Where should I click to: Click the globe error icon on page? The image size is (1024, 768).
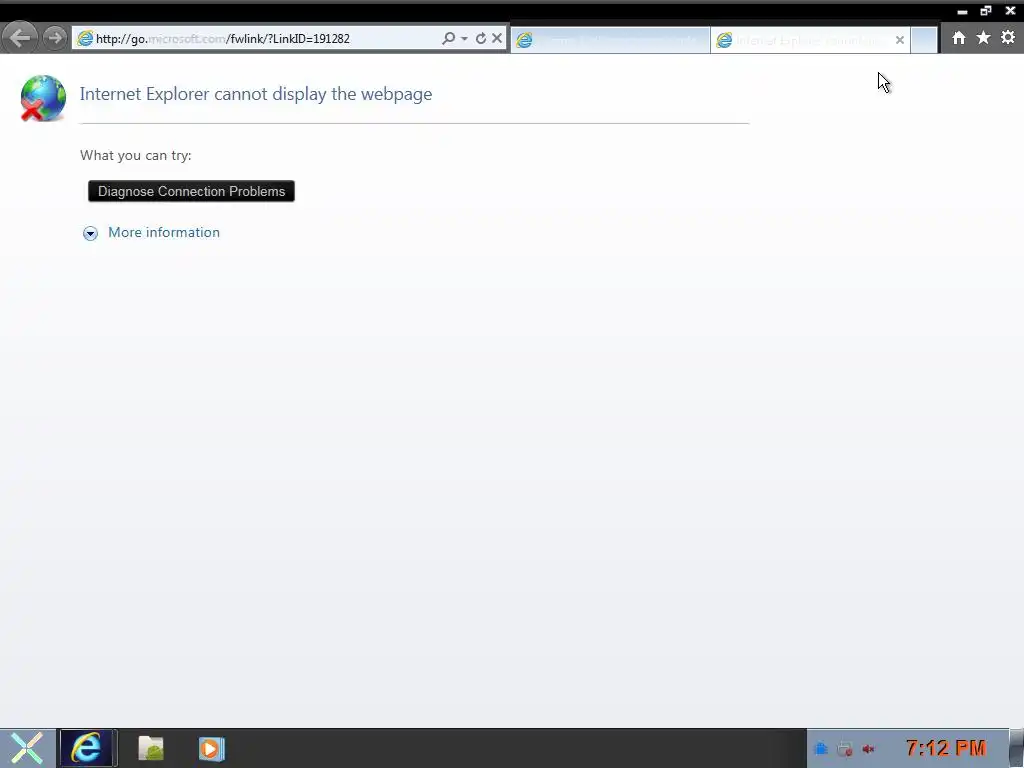point(43,99)
